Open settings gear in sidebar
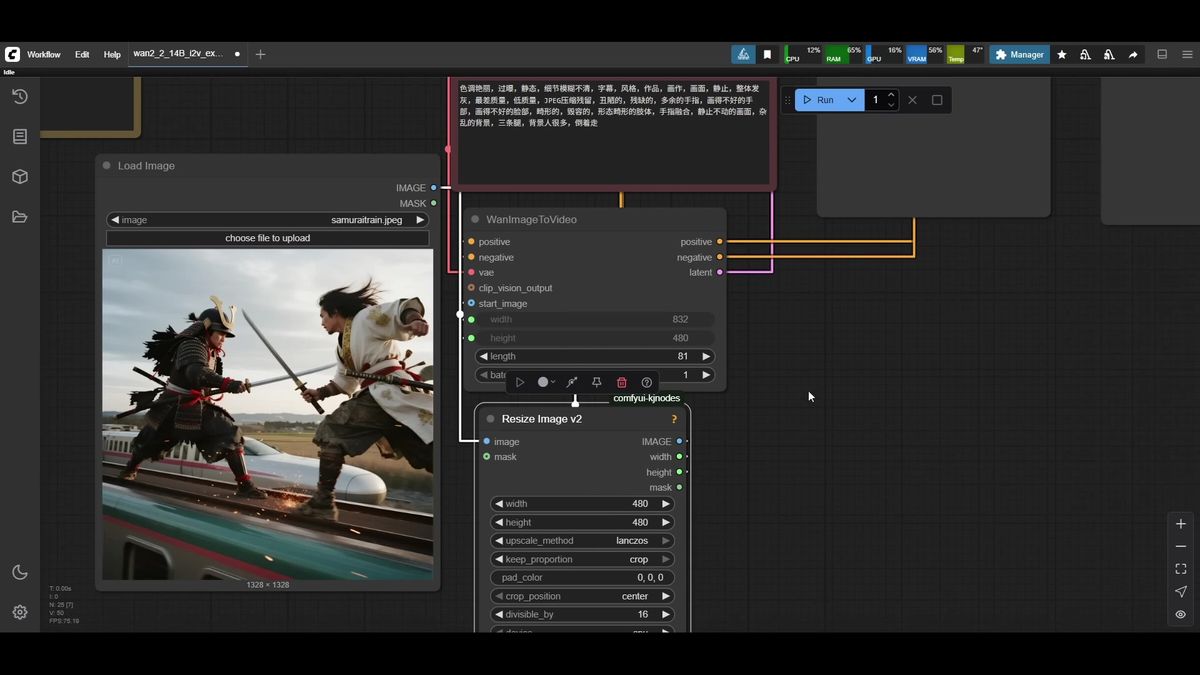This screenshot has width=1200, height=675. point(19,612)
